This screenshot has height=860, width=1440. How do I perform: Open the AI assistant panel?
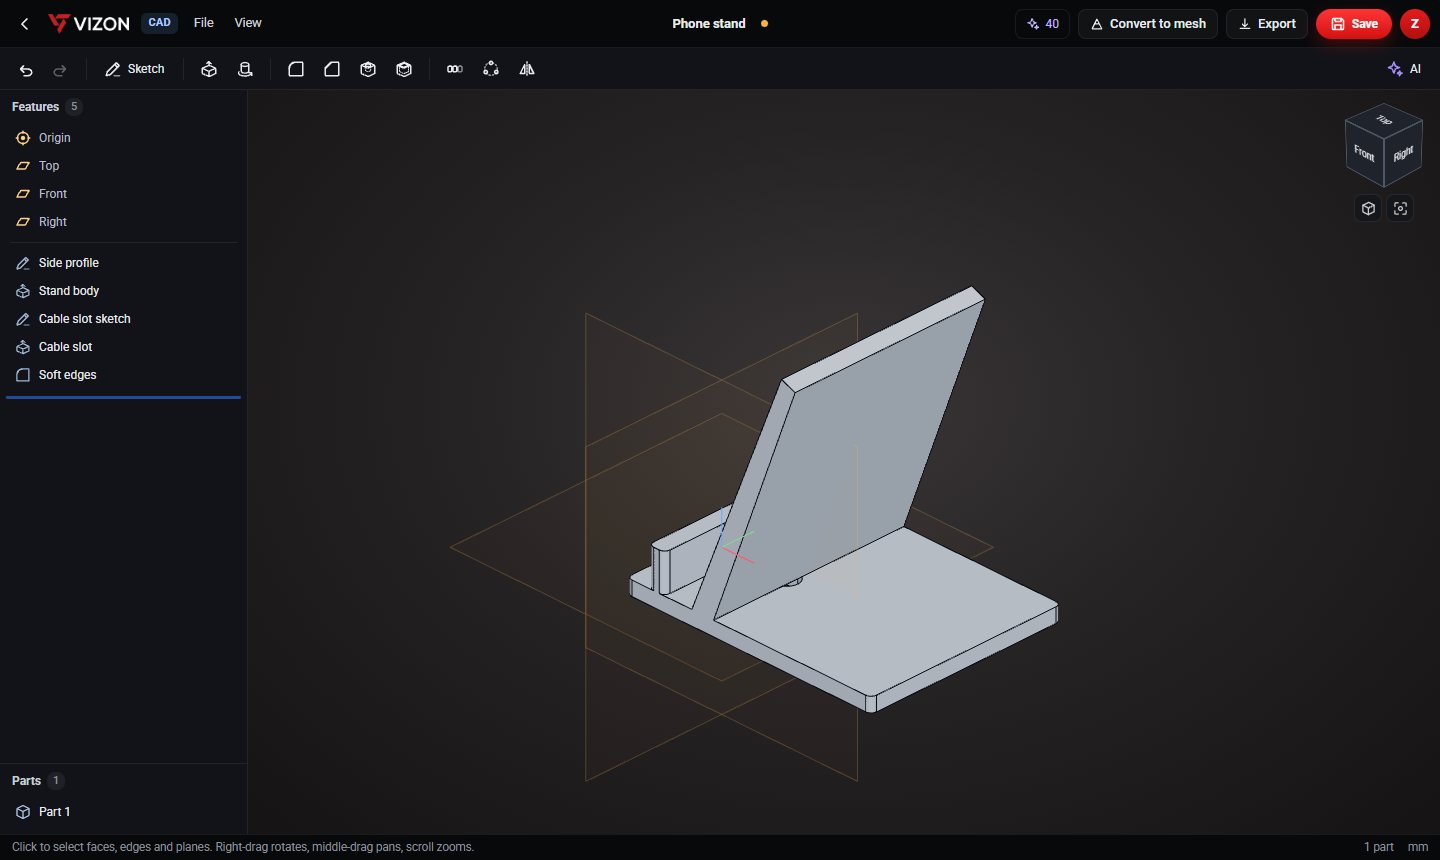[1405, 69]
